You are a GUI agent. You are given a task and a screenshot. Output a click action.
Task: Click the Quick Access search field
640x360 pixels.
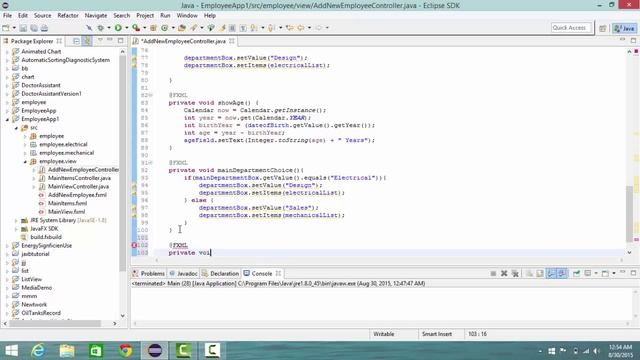571,28
